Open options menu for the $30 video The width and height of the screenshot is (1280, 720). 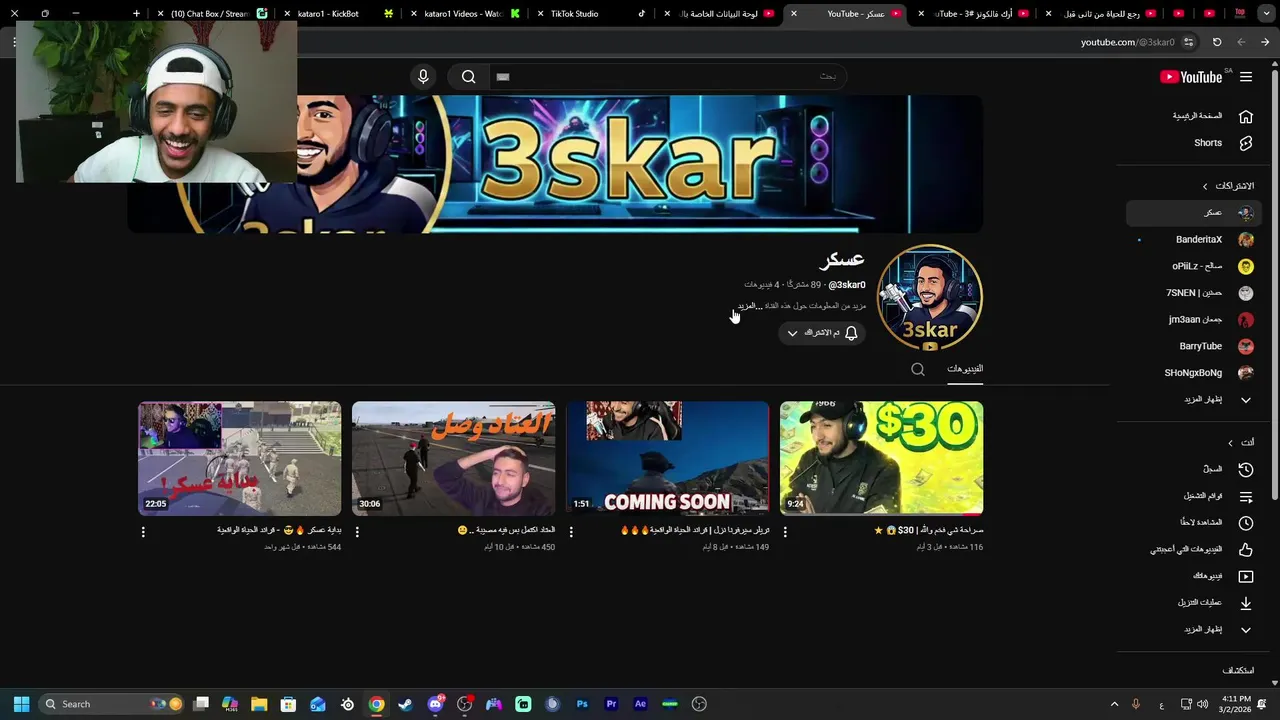coord(785,532)
